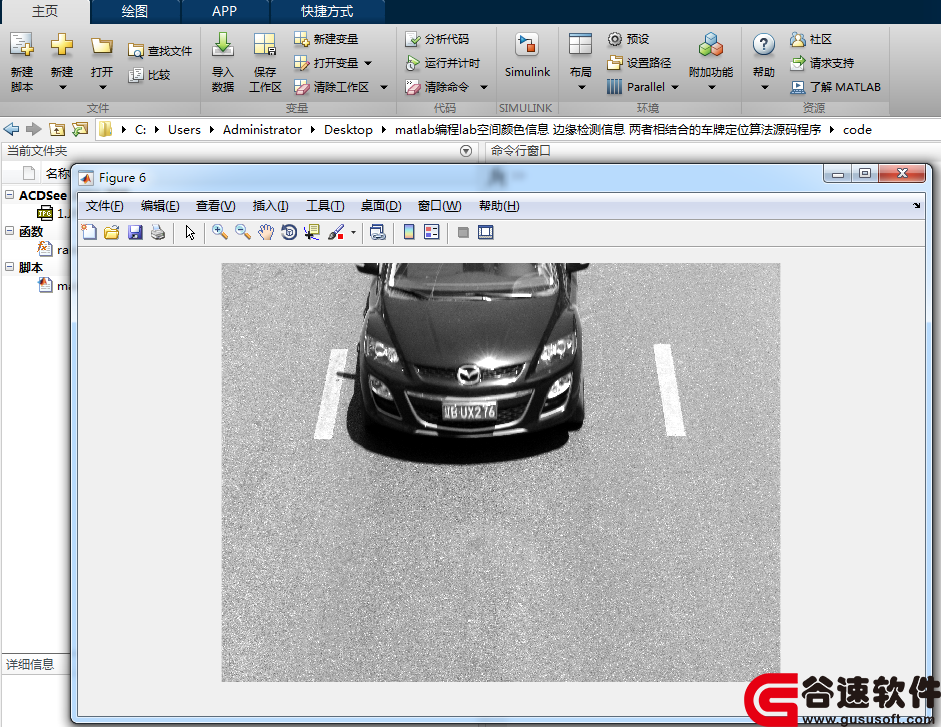
Task: Activate the zoom out magnifier tool
Action: pyautogui.click(x=242, y=232)
